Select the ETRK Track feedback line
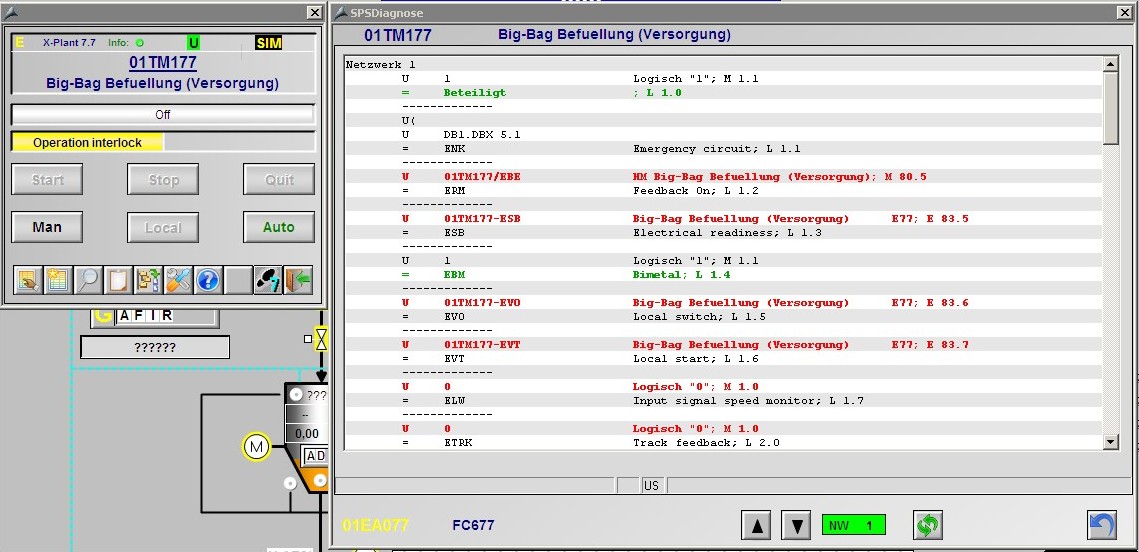The width and height of the screenshot is (1139, 552). [x=724, y=442]
